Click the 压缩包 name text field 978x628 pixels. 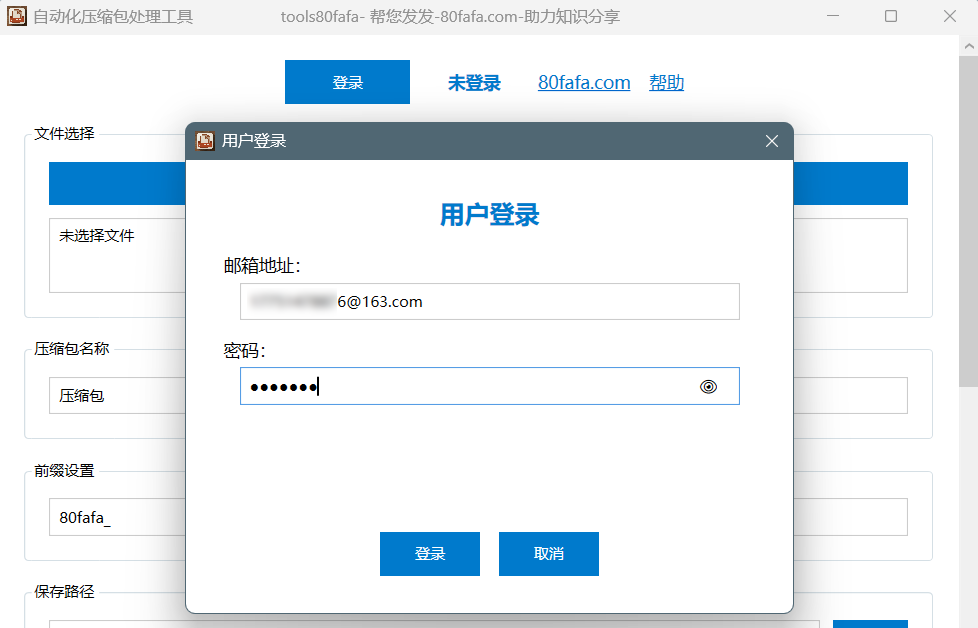point(115,396)
